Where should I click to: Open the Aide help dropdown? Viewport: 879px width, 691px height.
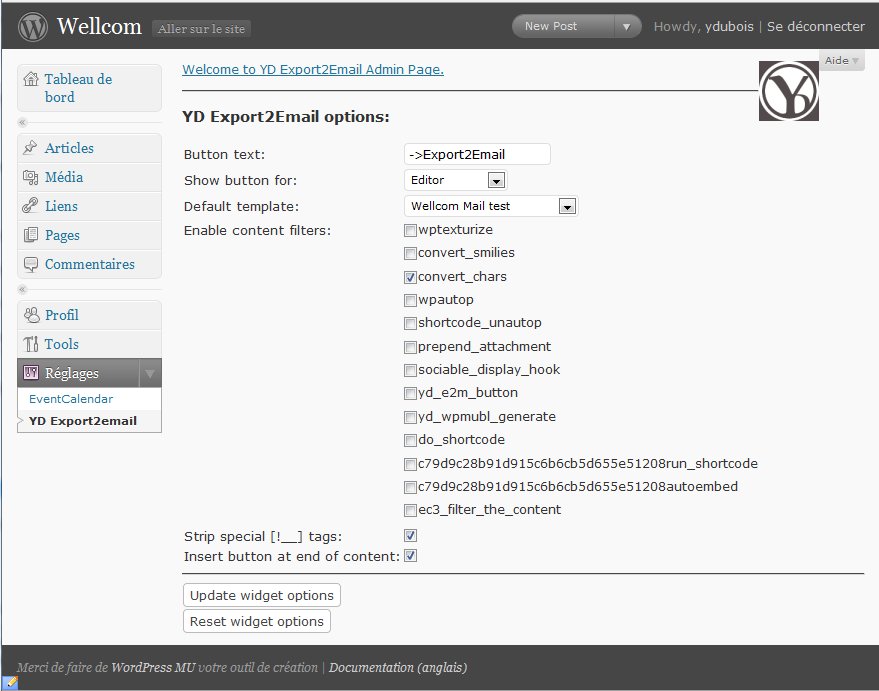(841, 61)
